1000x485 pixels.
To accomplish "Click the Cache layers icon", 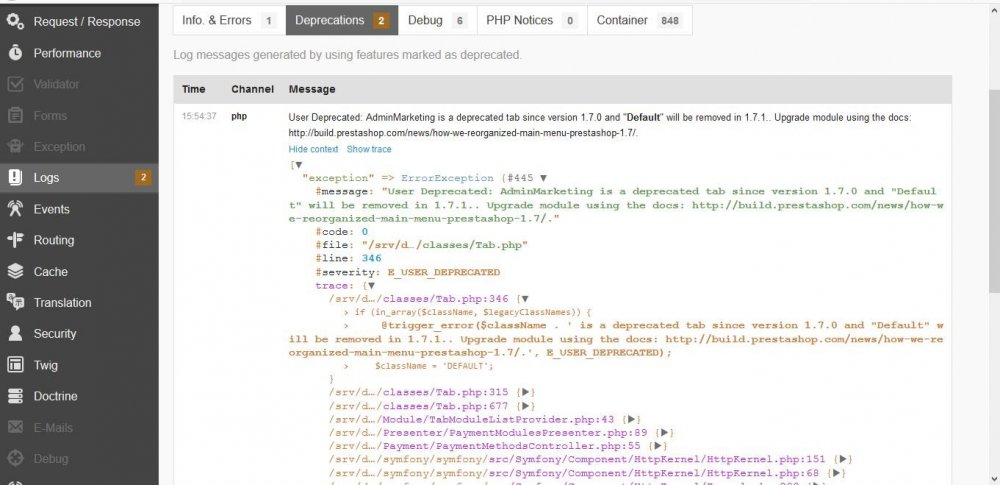I will pos(15,271).
